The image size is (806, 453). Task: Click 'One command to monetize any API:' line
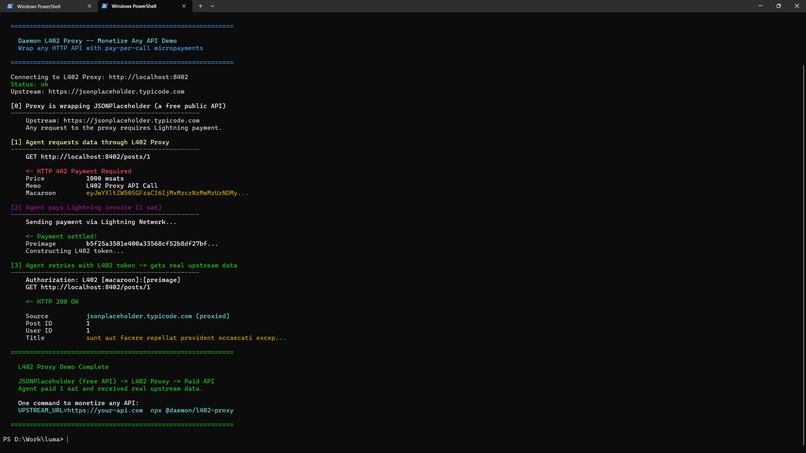[78, 403]
